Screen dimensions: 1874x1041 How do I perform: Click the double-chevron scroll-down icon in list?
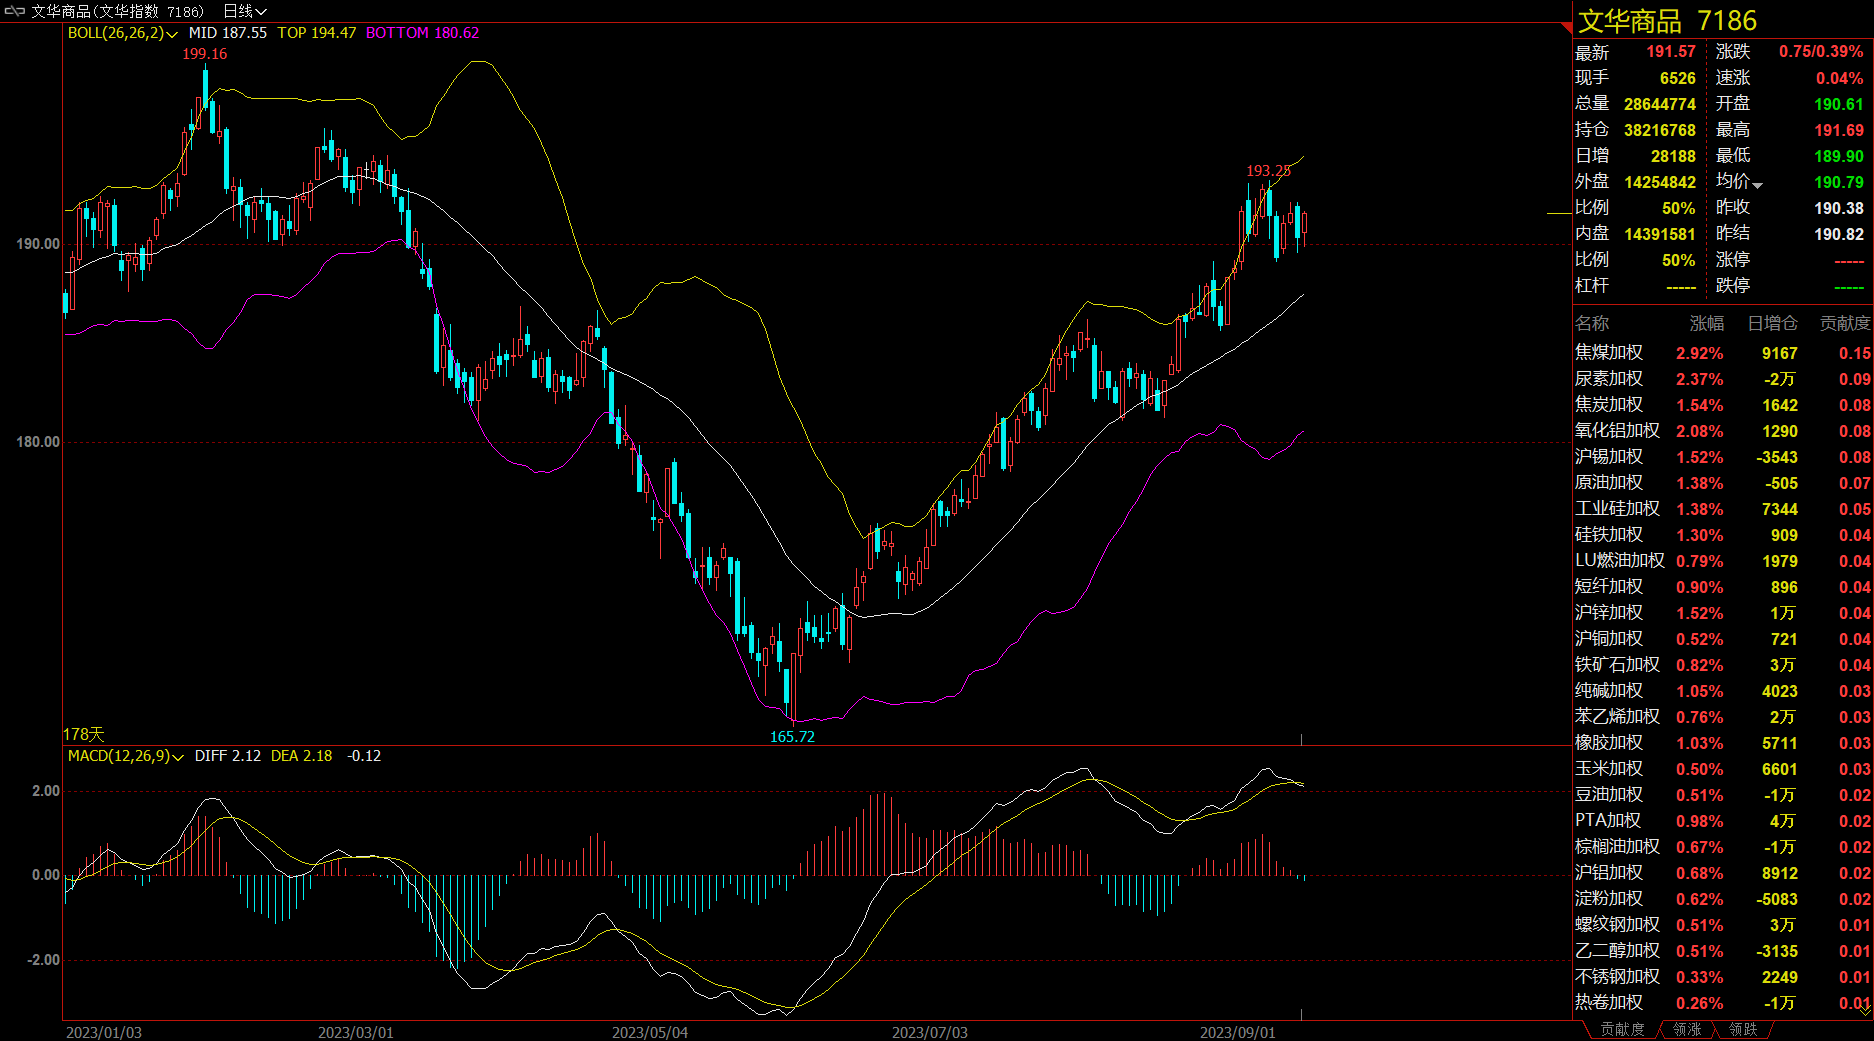[x=1866, y=1008]
